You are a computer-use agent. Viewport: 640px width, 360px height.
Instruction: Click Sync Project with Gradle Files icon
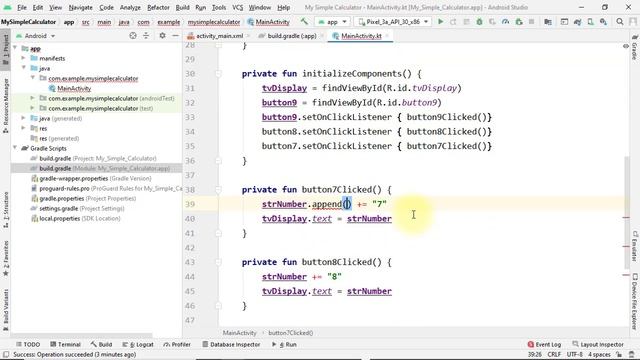578,22
